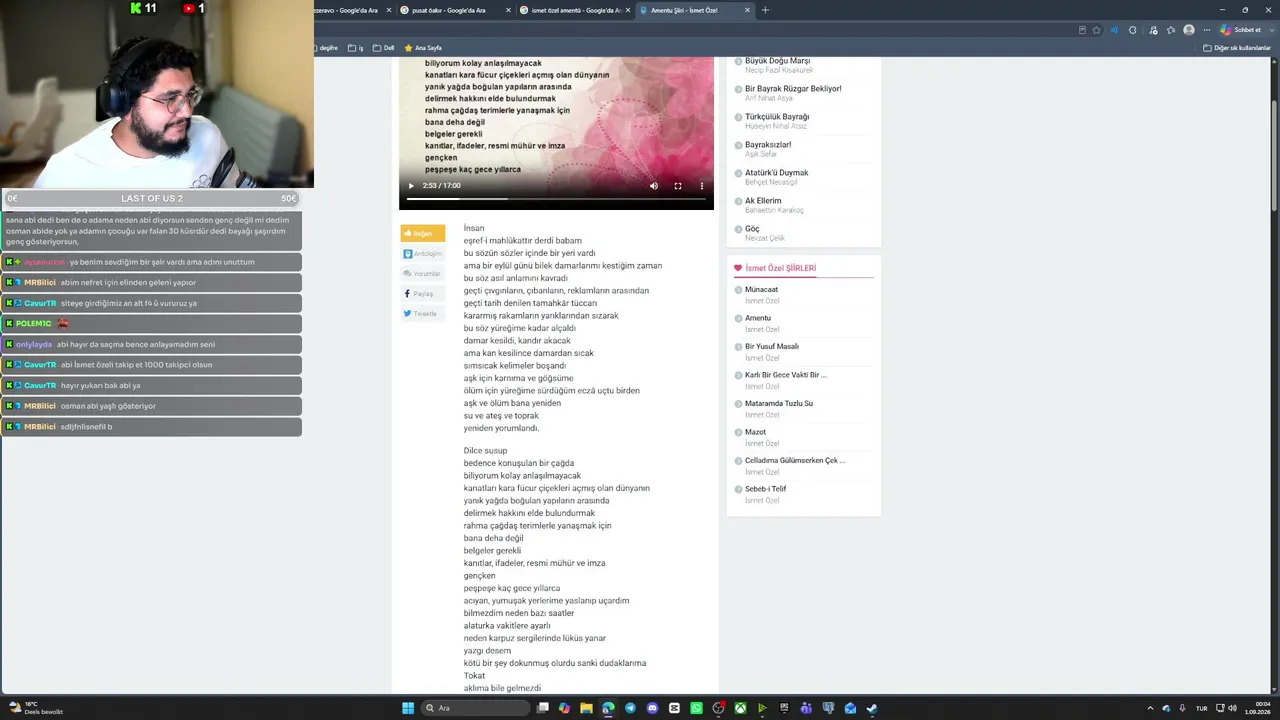Open author link 'Necip Fazıl Kısakürek'

coord(779,70)
